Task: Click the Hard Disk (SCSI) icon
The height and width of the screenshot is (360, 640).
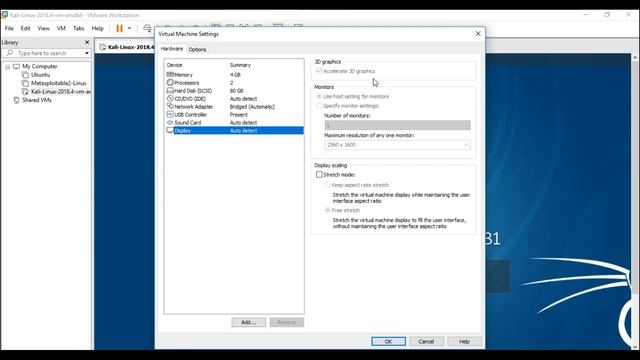Action: pos(170,91)
